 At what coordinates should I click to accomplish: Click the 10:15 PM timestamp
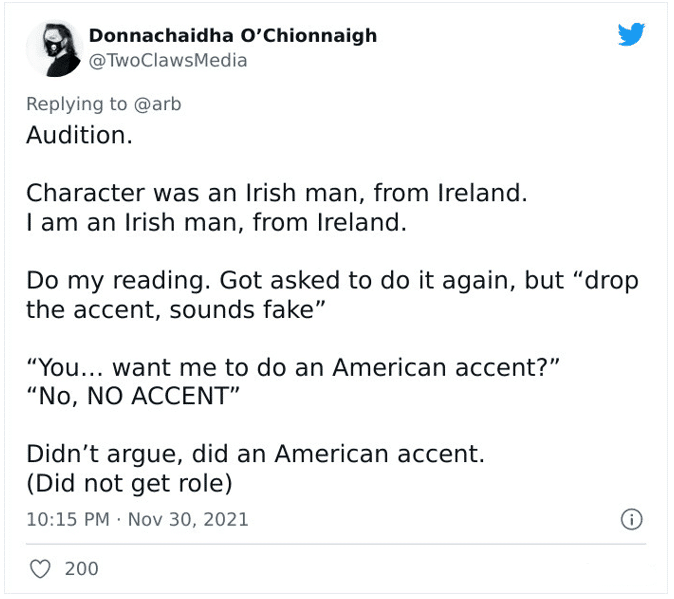[68, 520]
